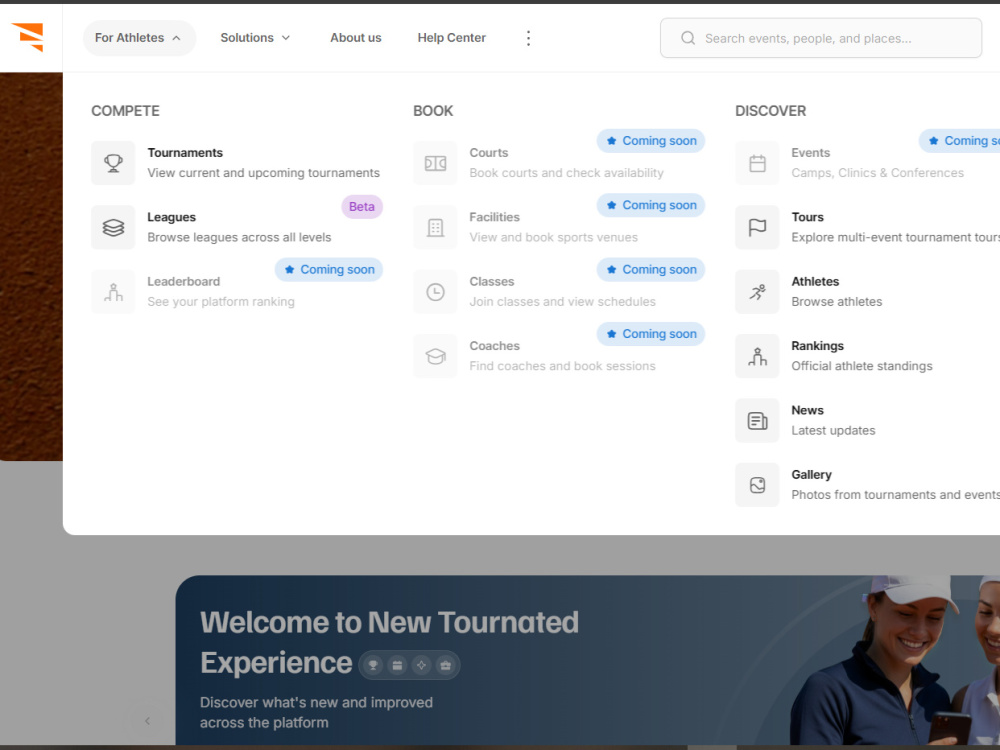This screenshot has width=1000, height=750.
Task: Open the Rankings entry
Action: pos(867,356)
